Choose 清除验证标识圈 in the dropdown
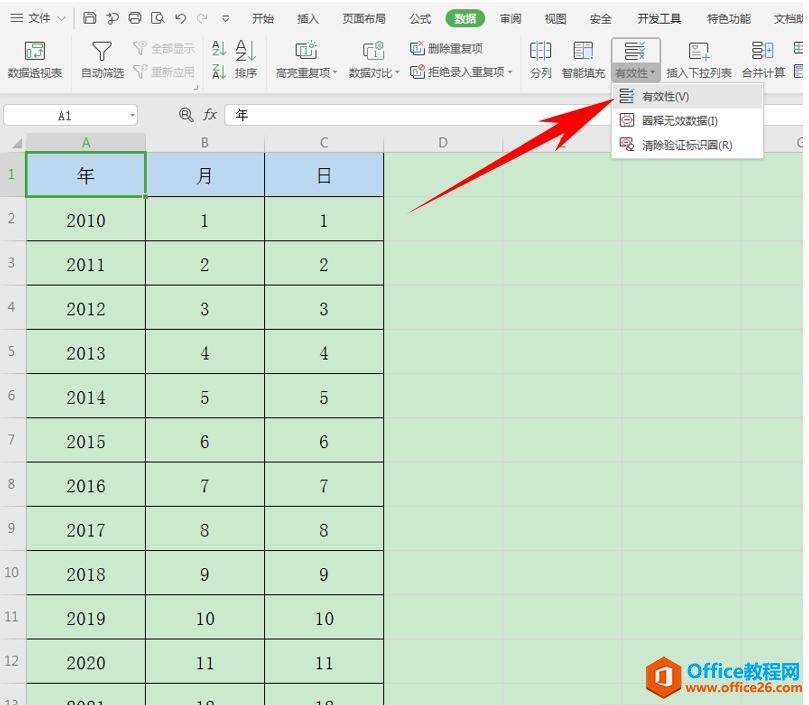This screenshot has width=809, height=705. (686, 144)
